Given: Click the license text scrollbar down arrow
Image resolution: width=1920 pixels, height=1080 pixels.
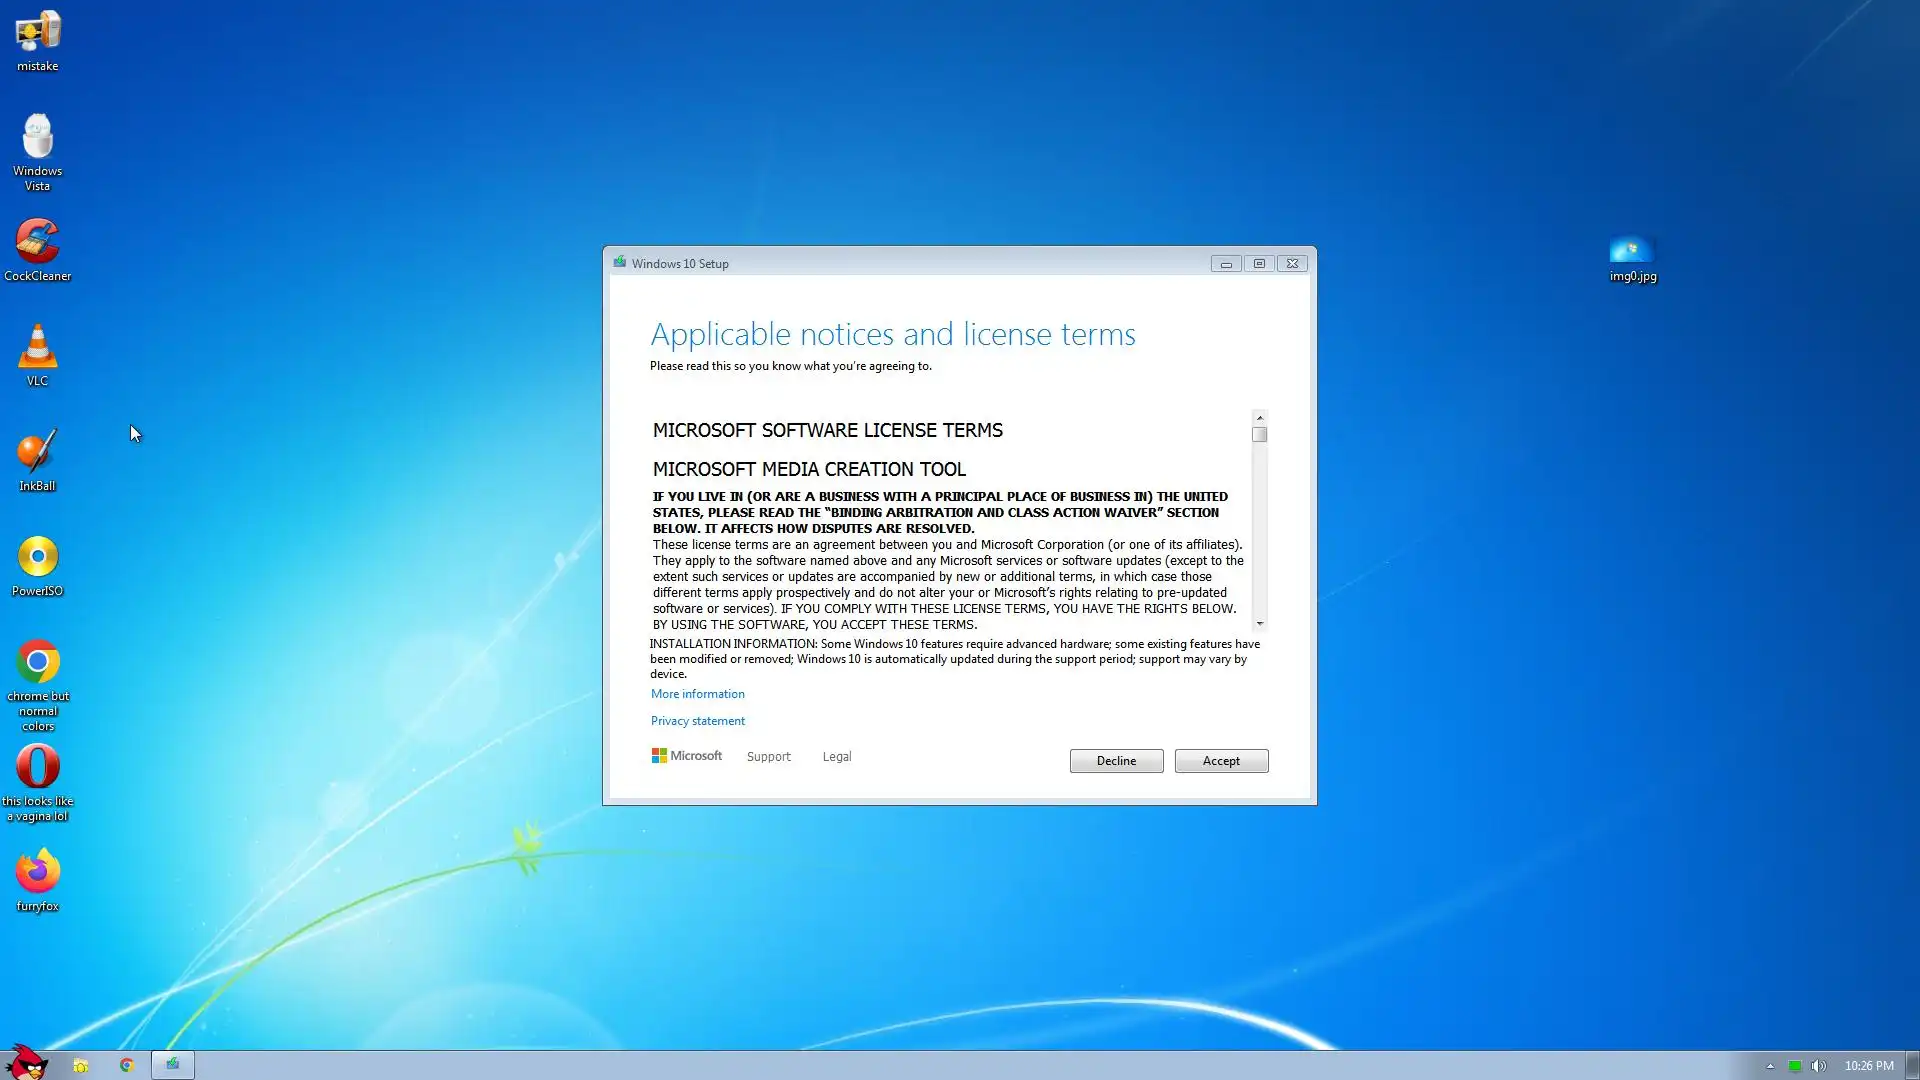Looking at the screenshot, I should point(1260,624).
